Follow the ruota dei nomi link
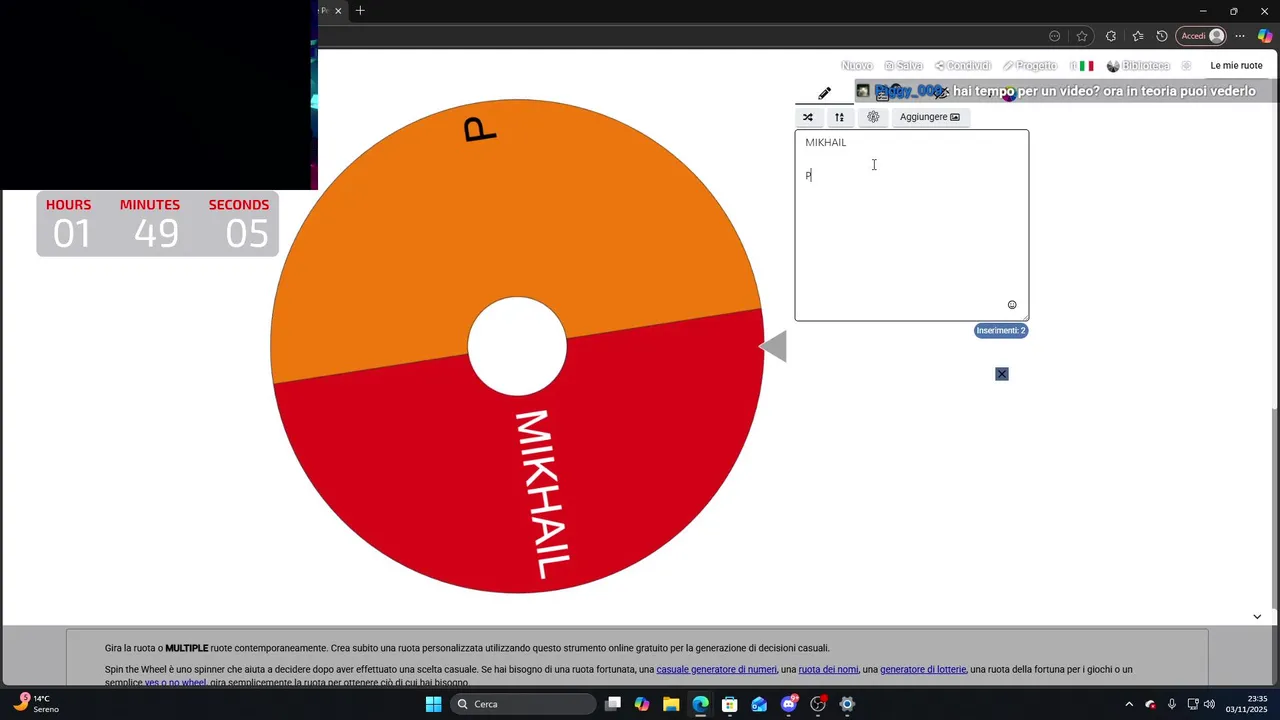The height and width of the screenshot is (720, 1280). coord(828,670)
